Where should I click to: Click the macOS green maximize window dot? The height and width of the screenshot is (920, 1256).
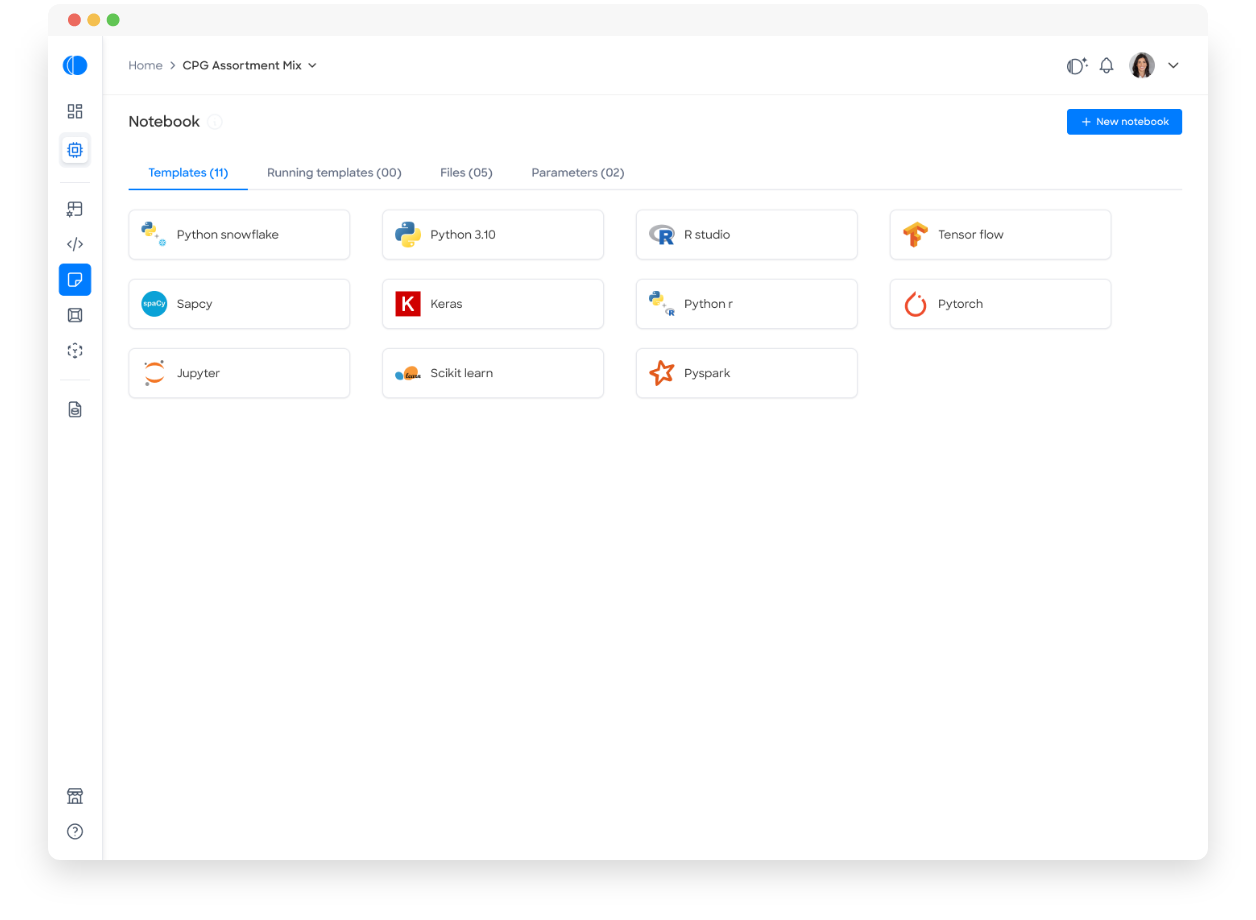tap(113, 20)
